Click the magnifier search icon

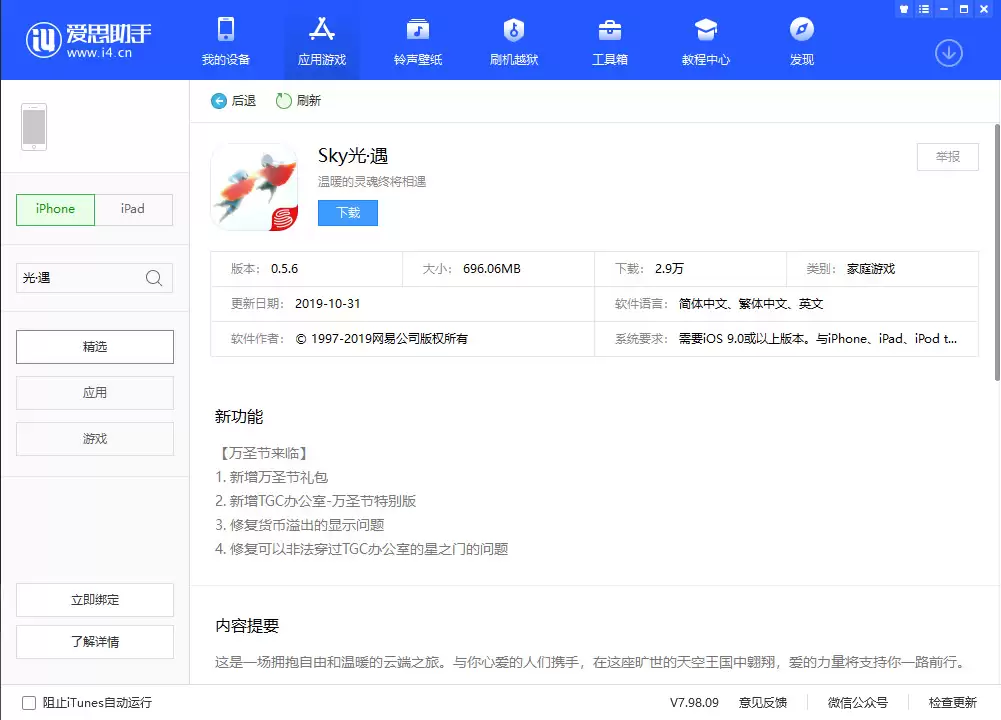pos(154,278)
